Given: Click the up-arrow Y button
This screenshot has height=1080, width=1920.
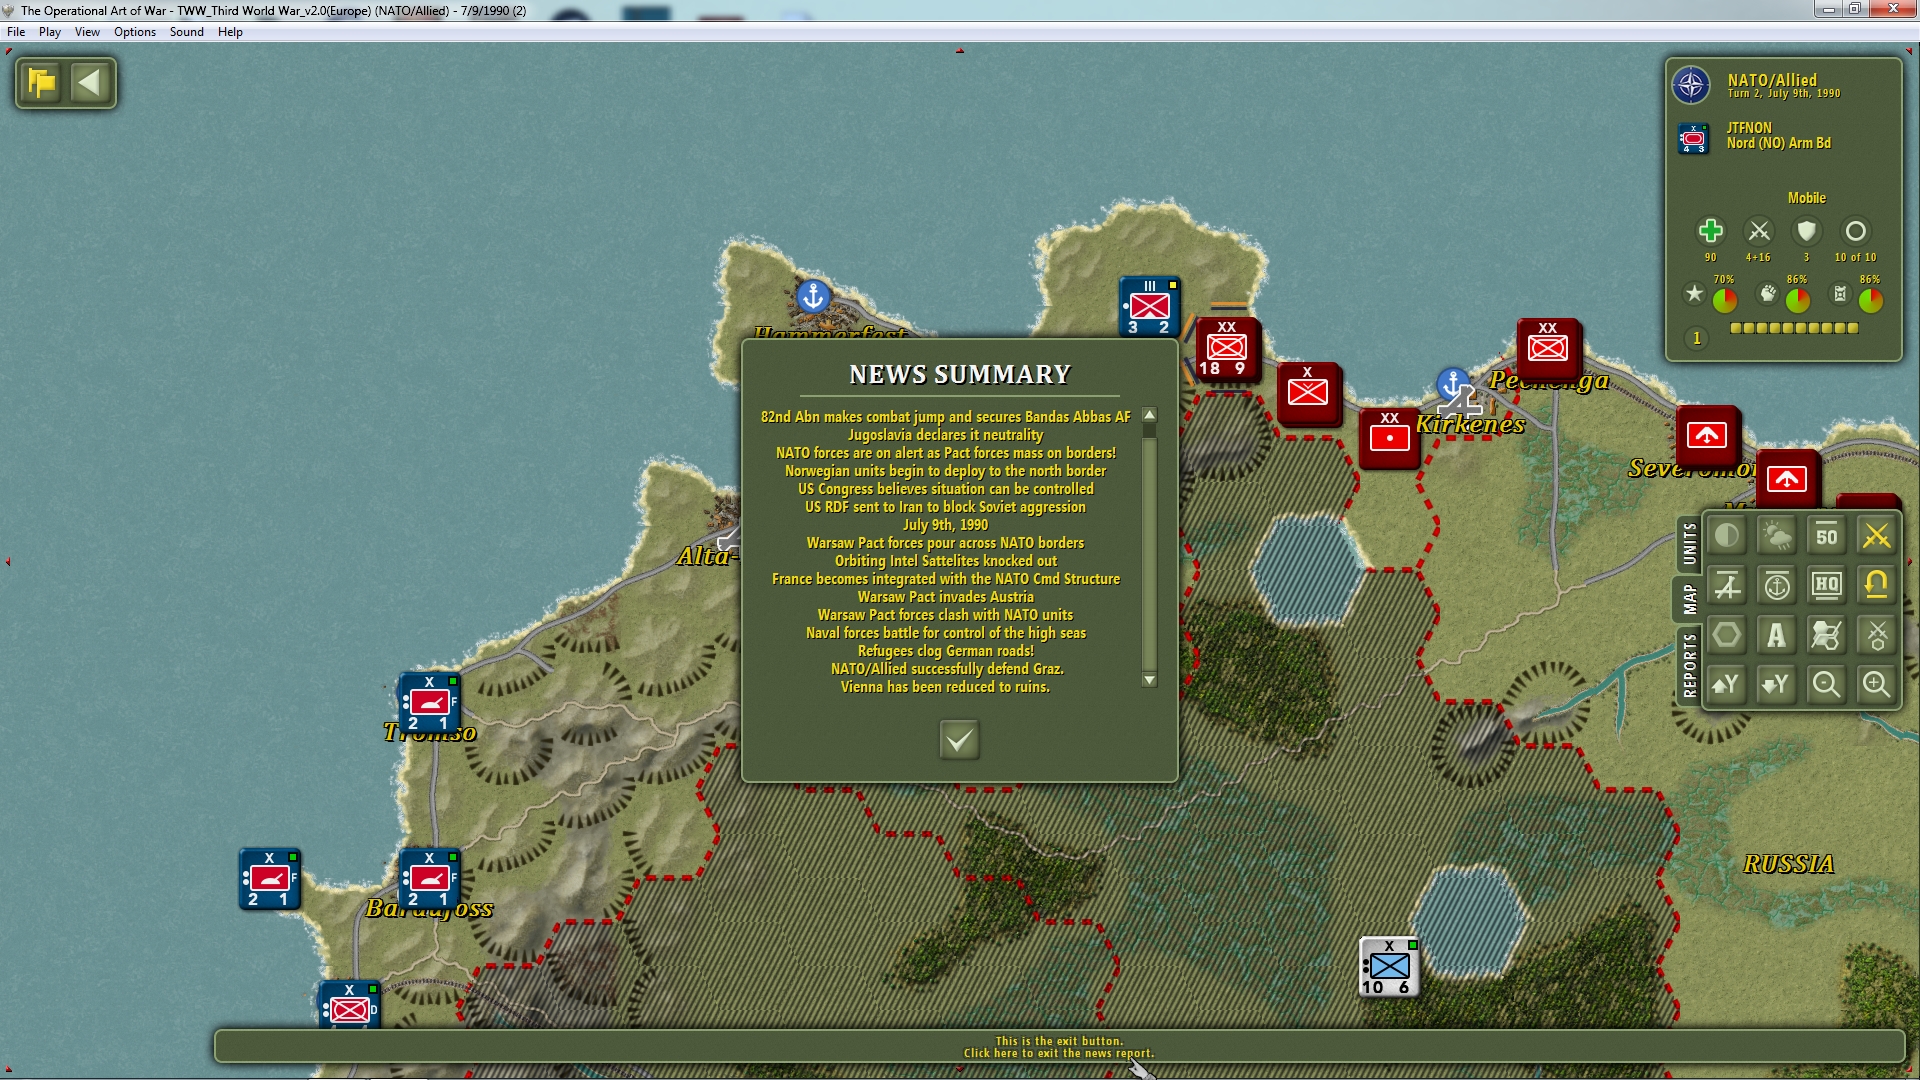Looking at the screenshot, I should point(1727,685).
